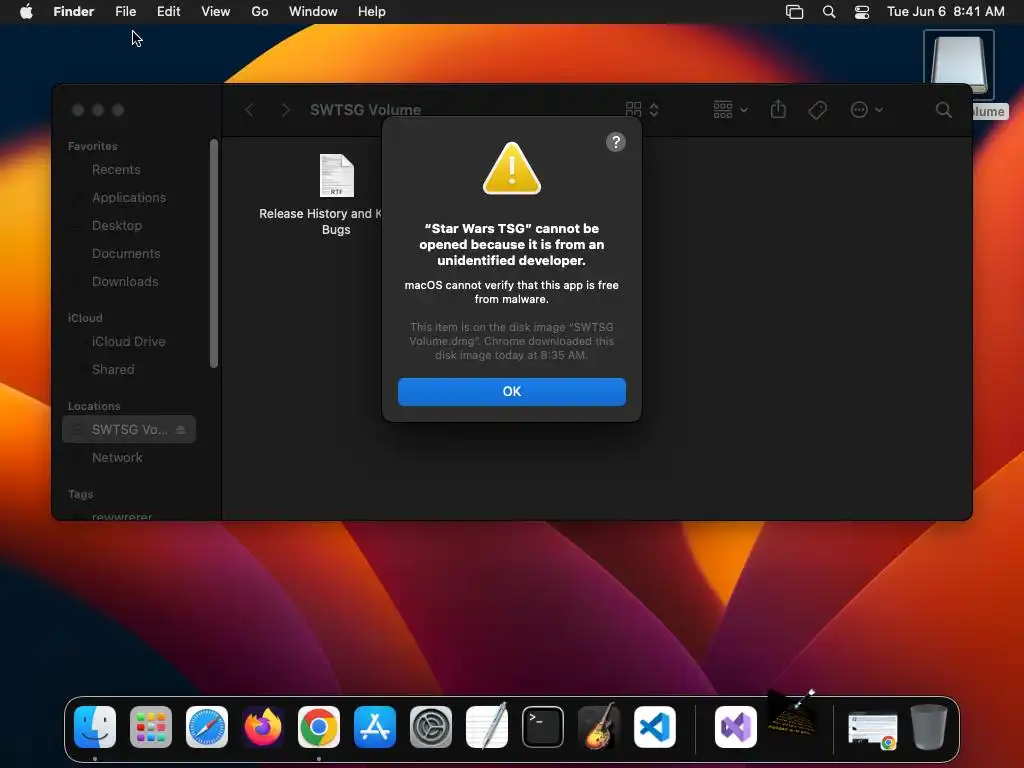Select Shared in Finder sidebar

coord(113,370)
